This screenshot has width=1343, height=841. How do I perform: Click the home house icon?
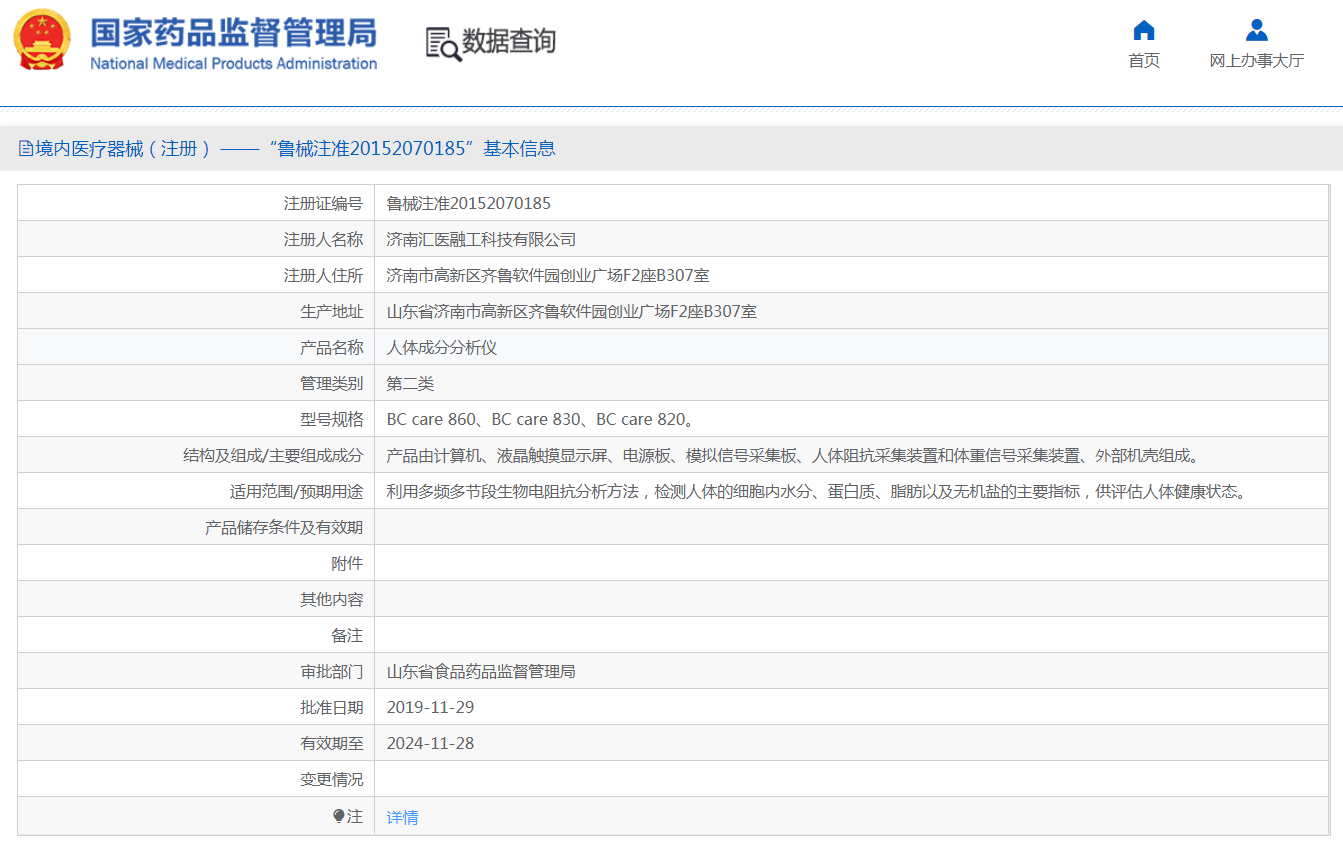point(1144,30)
